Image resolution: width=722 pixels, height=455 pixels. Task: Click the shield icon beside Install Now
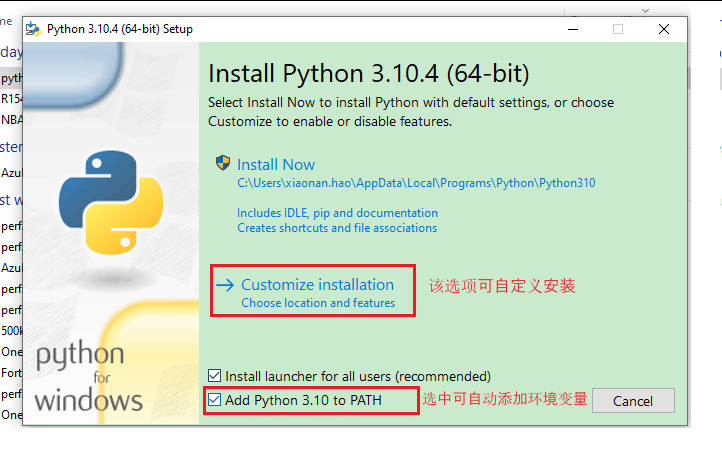224,164
